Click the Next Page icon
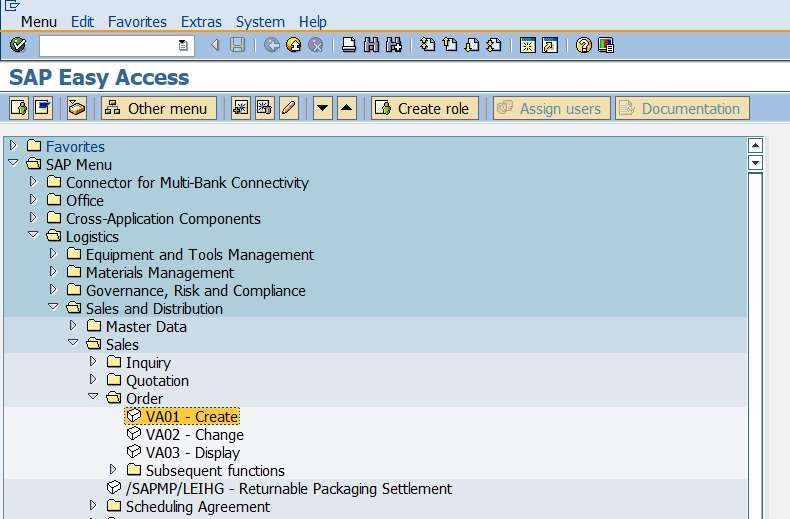The height and width of the screenshot is (519, 790). [x=472, y=45]
